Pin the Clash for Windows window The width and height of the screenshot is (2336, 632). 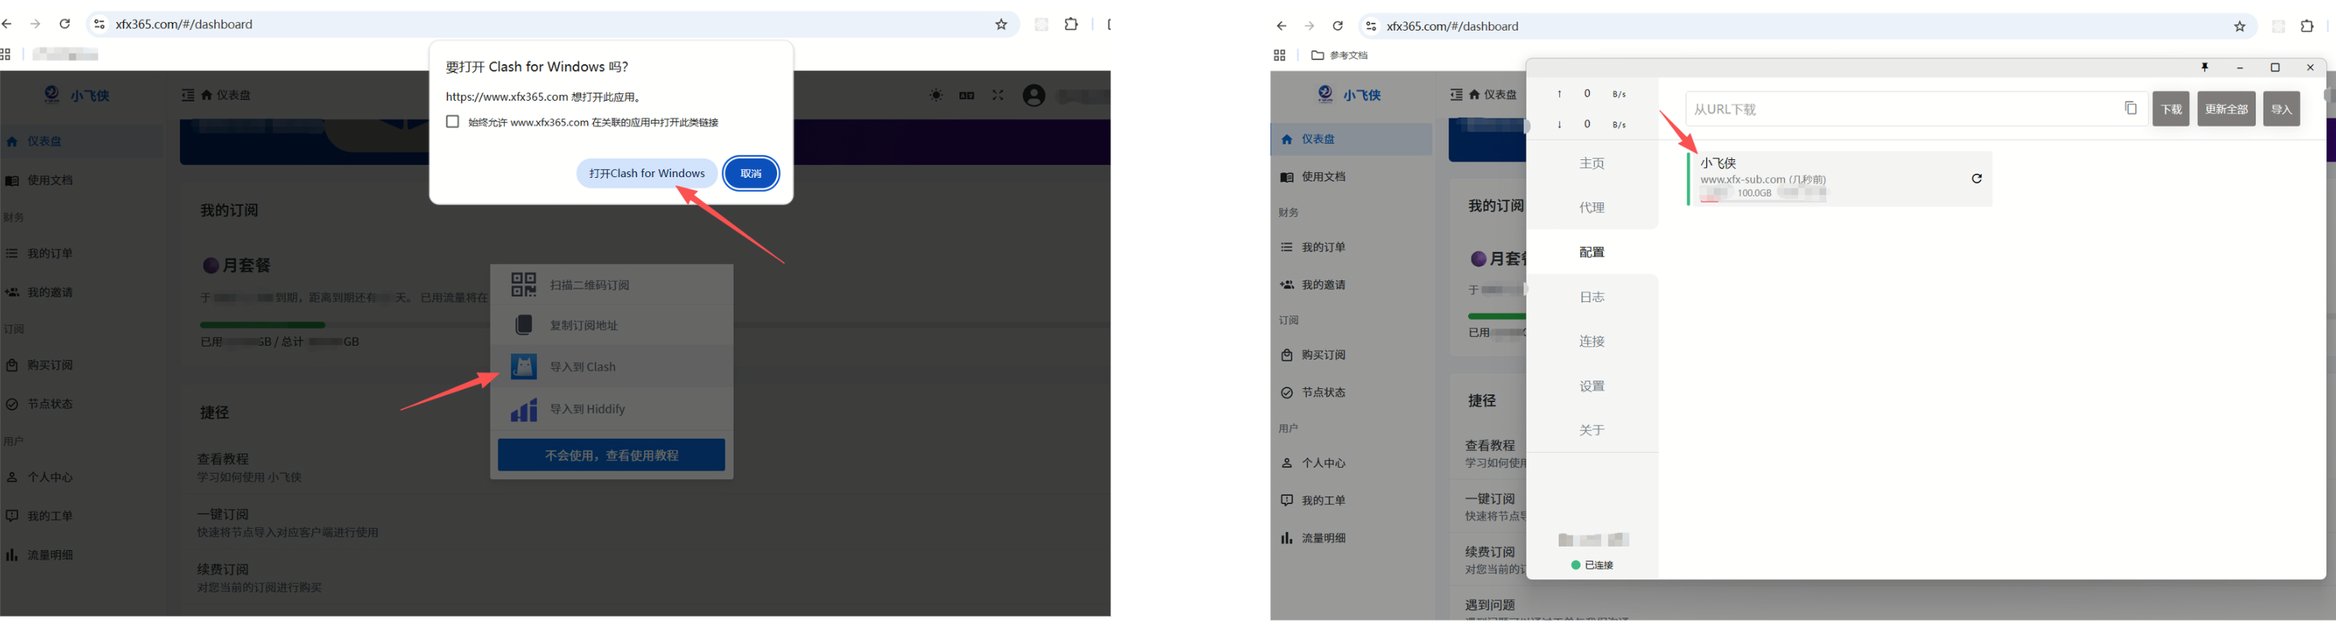click(2204, 67)
